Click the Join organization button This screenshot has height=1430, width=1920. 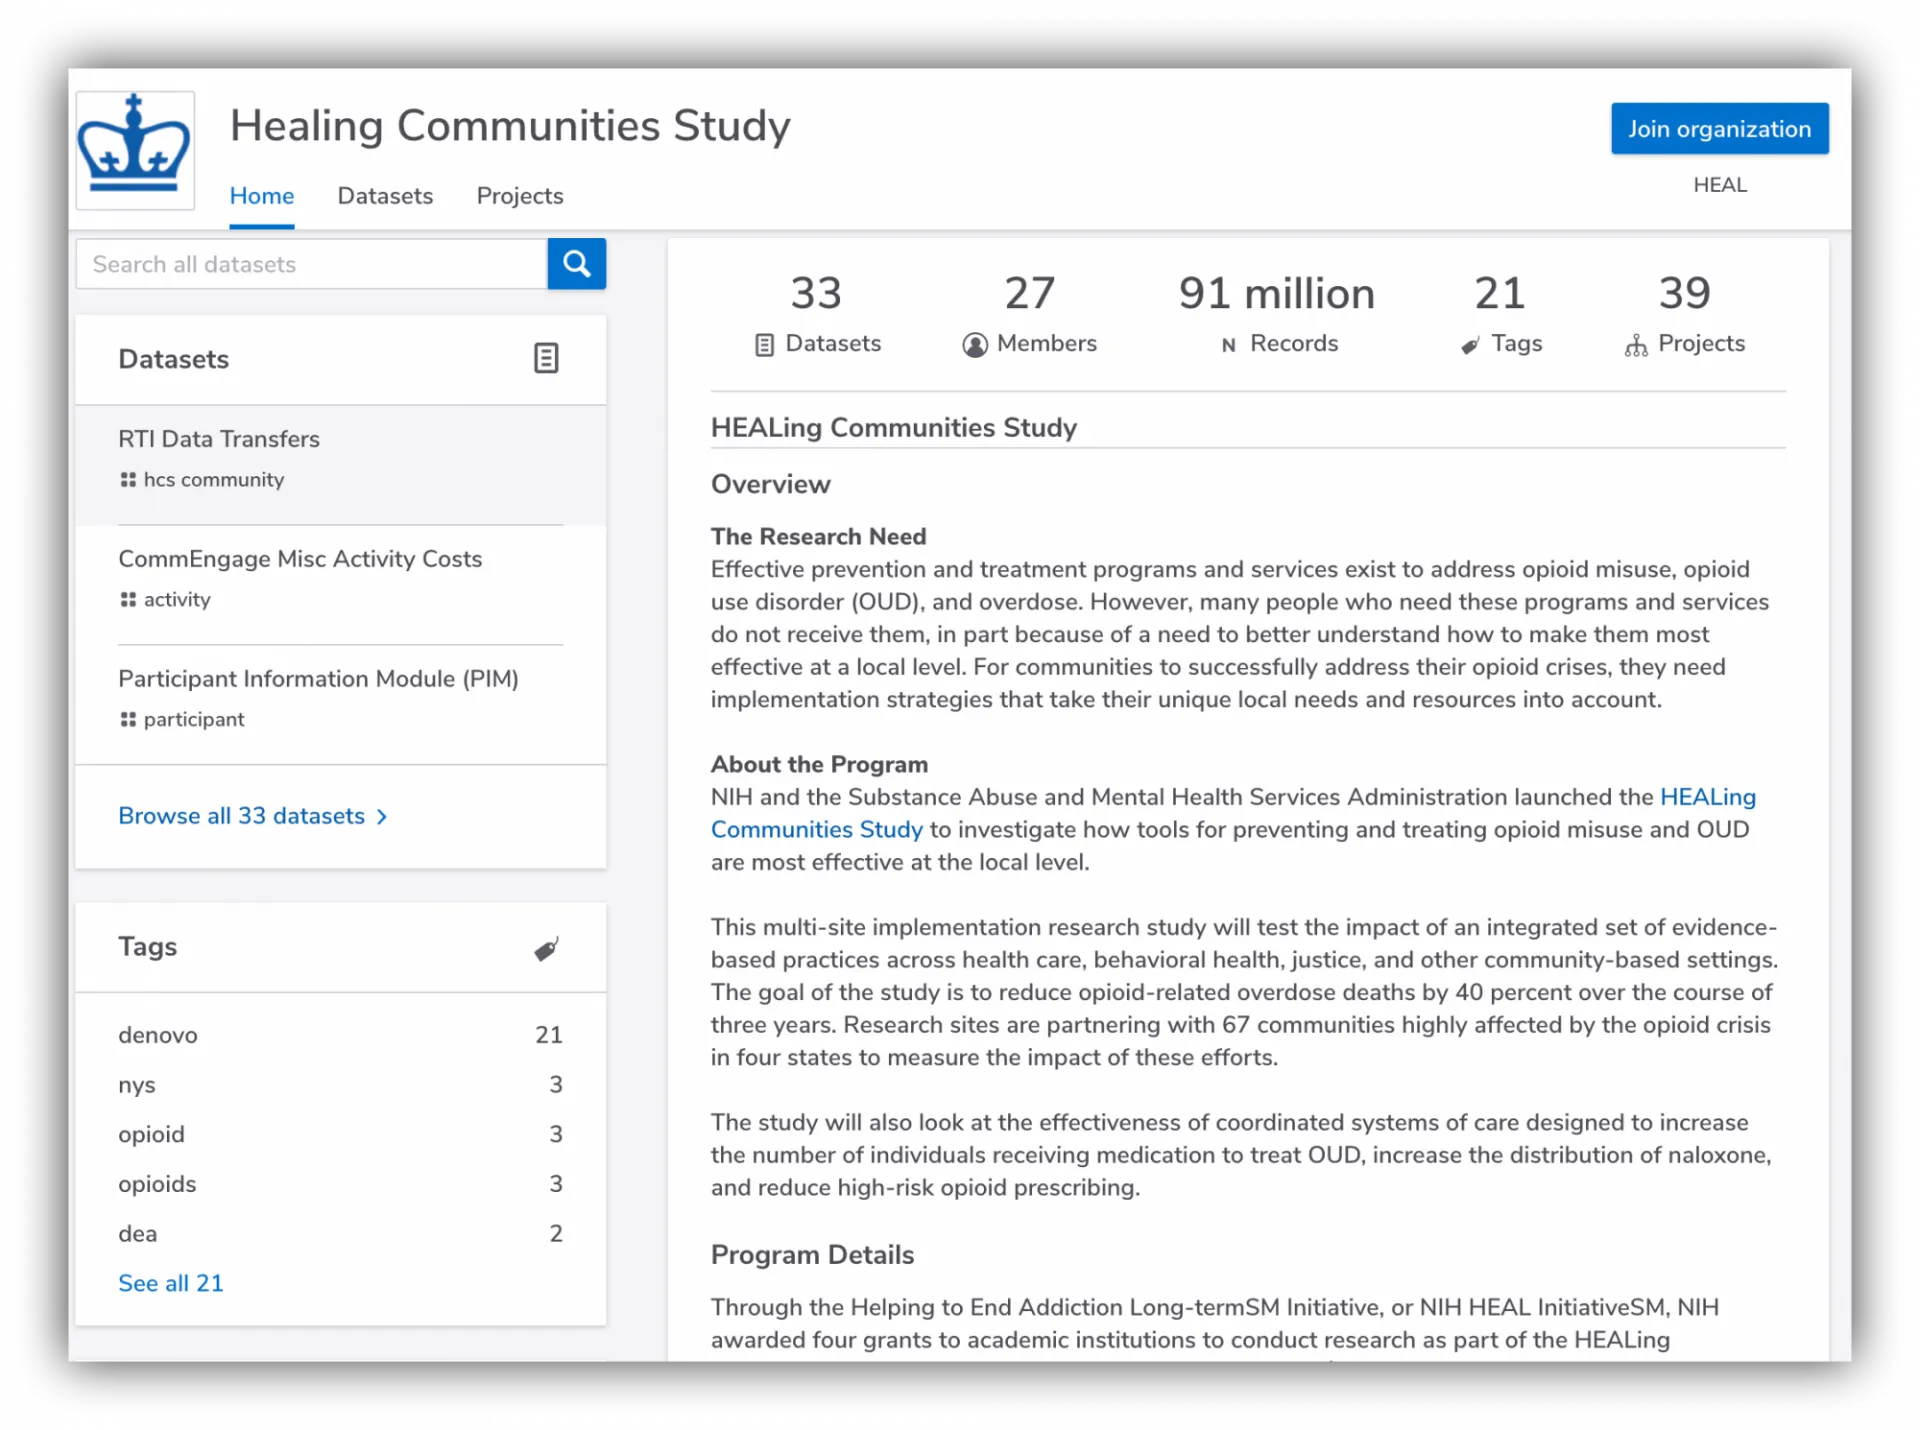click(1720, 129)
